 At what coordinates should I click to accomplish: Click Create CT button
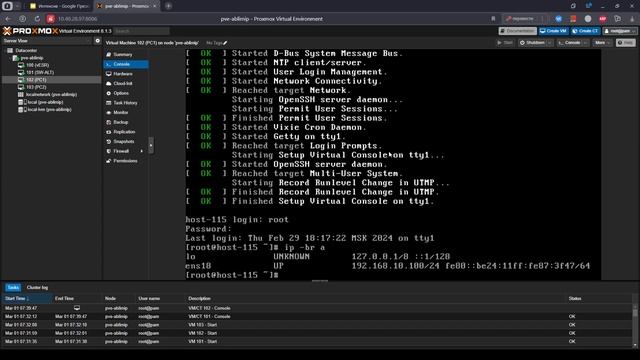[x=585, y=31]
